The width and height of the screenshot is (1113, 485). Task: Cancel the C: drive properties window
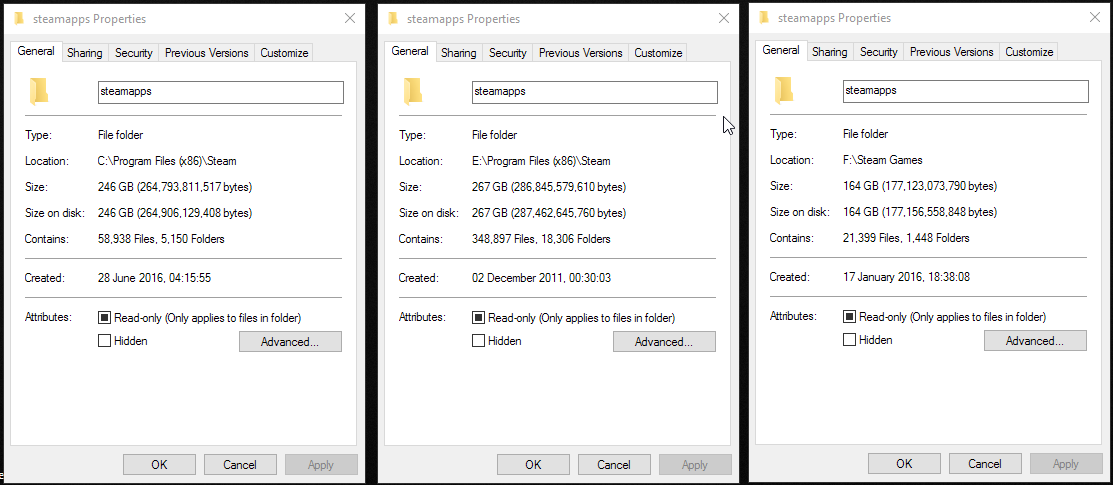[240, 465]
